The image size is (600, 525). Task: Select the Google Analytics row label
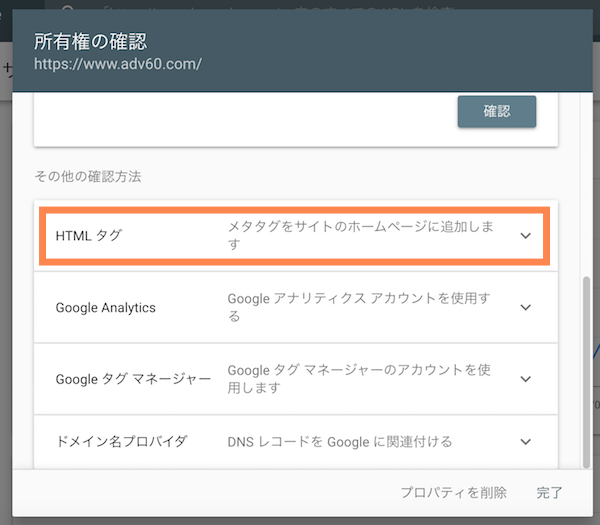tap(106, 308)
